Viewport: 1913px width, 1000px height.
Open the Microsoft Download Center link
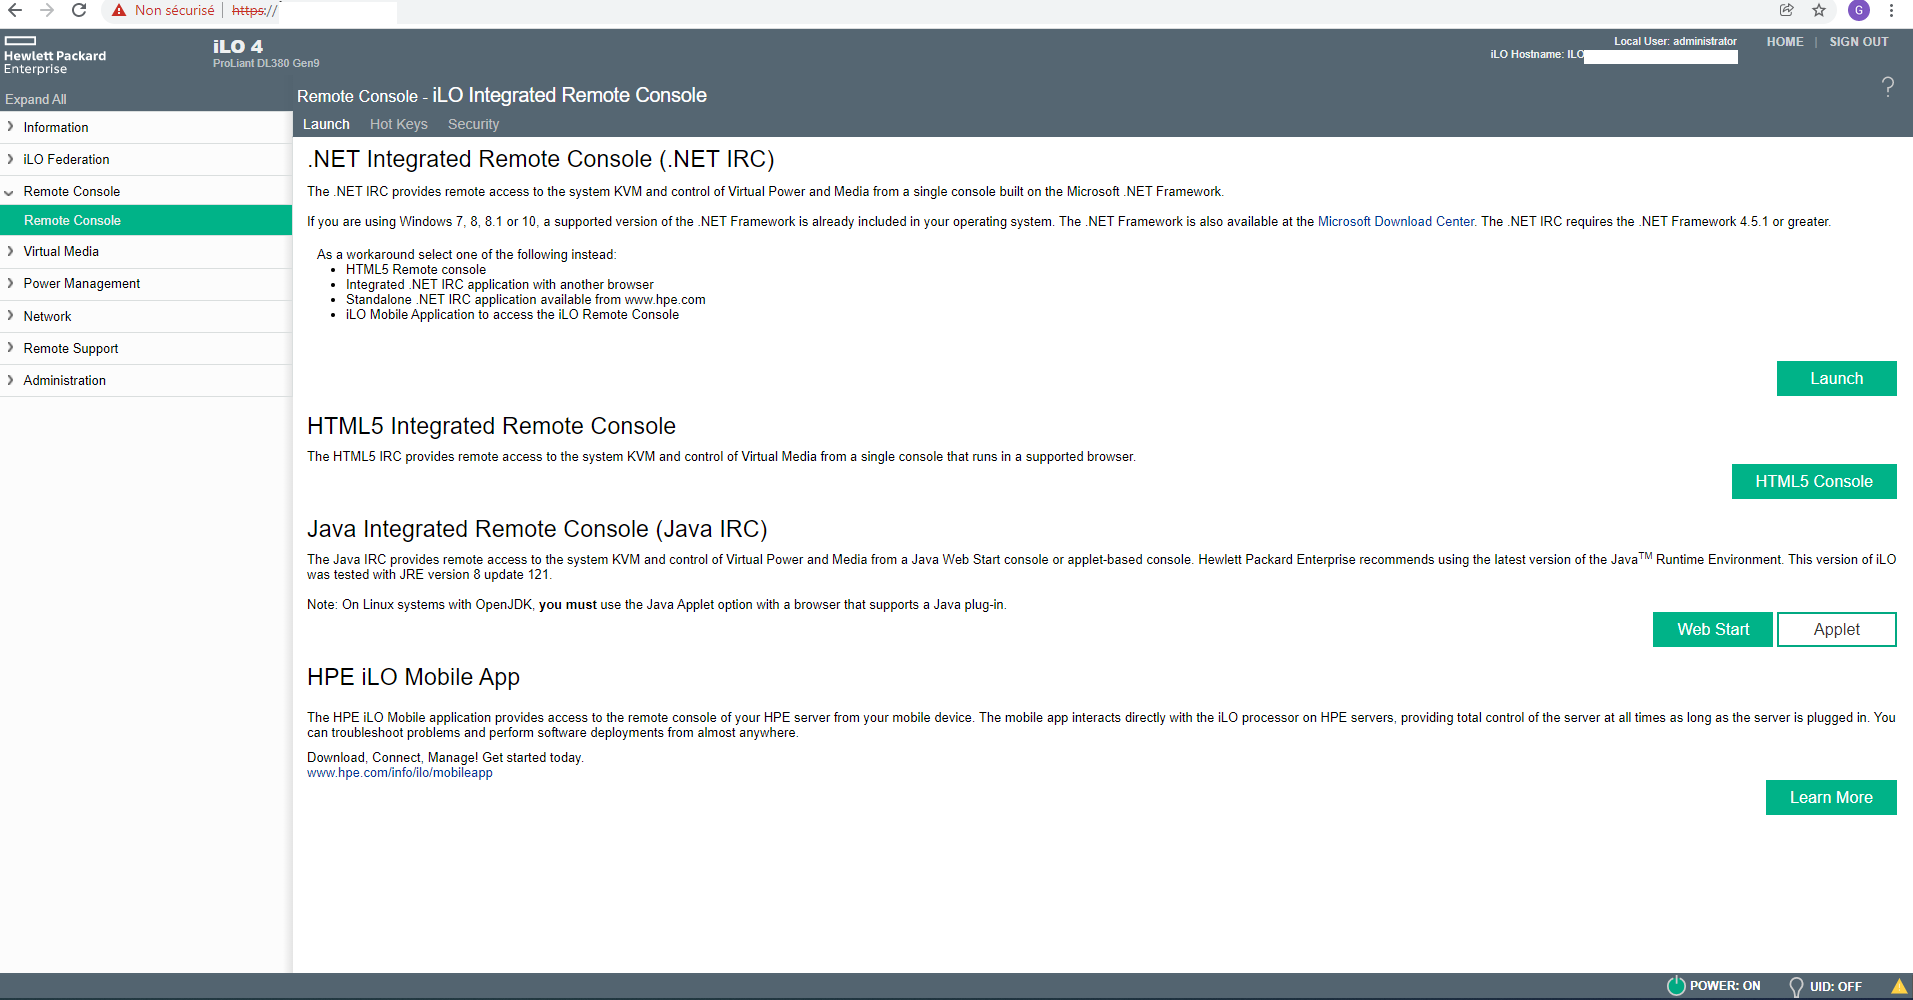[1395, 222]
